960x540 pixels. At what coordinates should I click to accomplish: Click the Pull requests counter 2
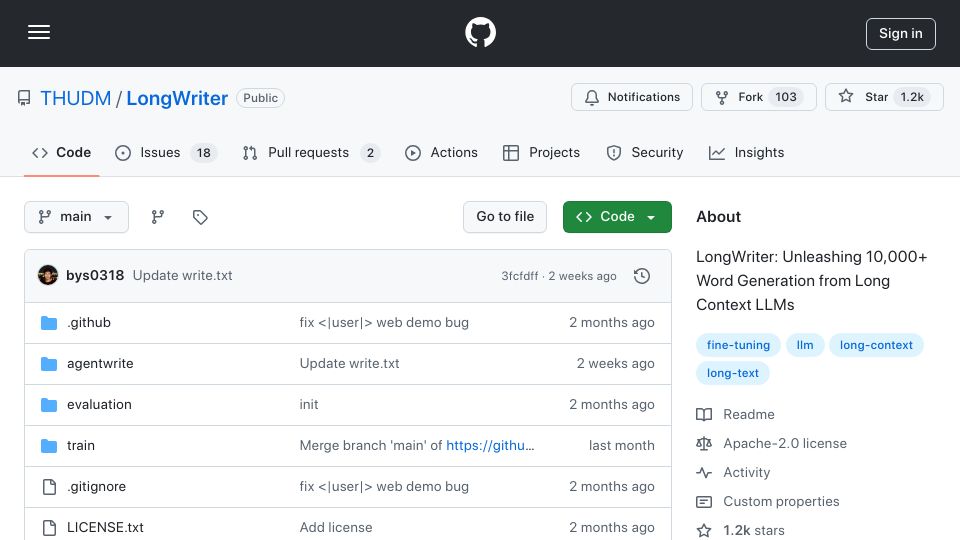[370, 152]
